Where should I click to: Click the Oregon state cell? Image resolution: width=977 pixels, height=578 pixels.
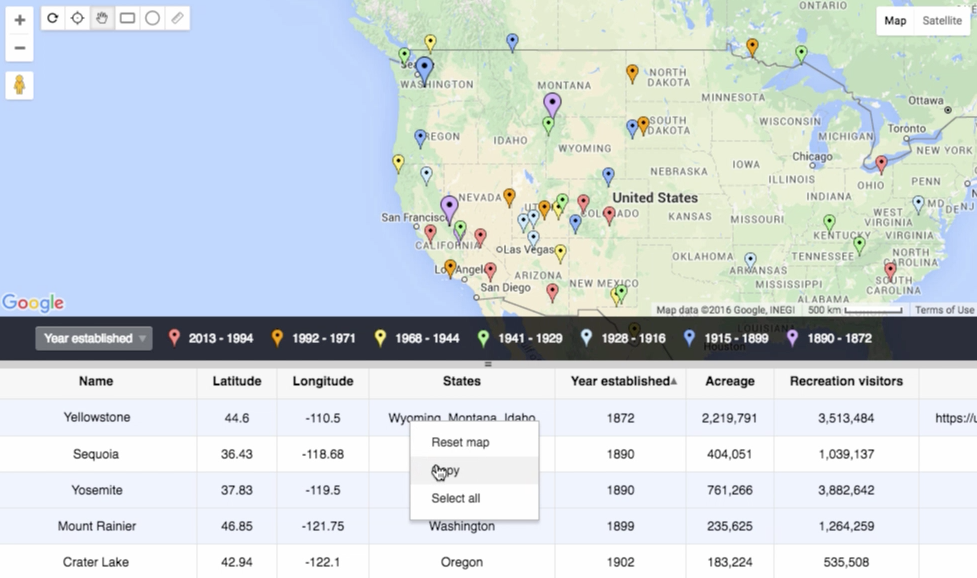[462, 562]
